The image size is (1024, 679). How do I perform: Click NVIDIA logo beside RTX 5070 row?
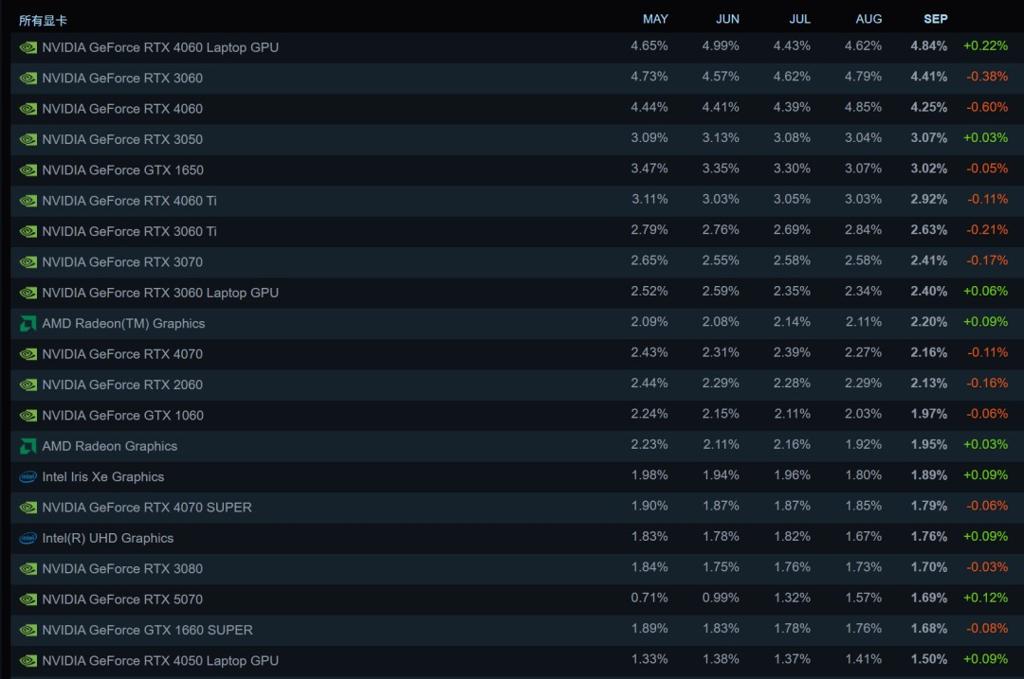(28, 599)
